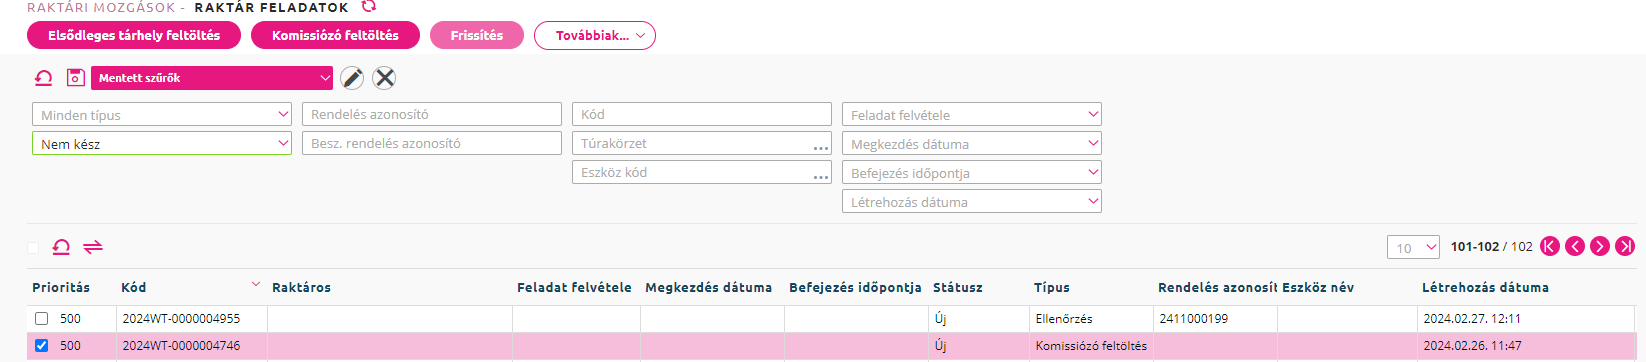The image size is (1646, 362).
Task: Tick the checkbox for task 2024WT-0000004955
Action: (x=41, y=319)
